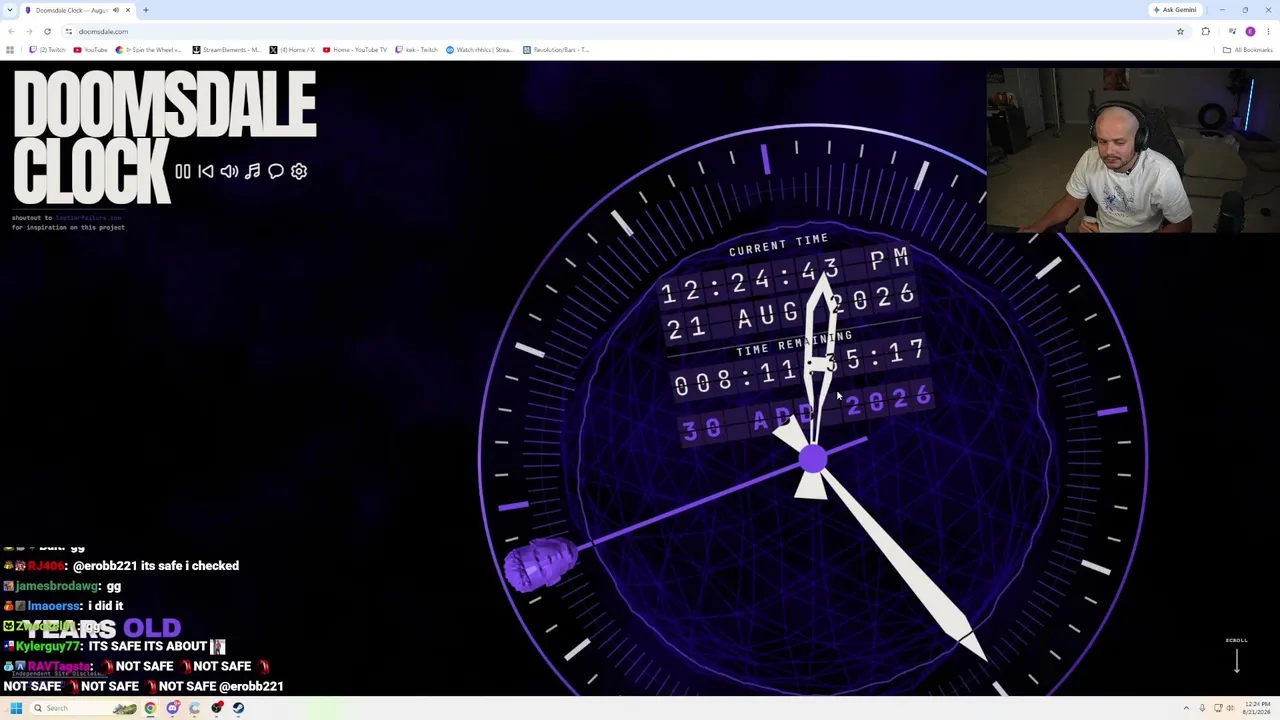The image size is (1280, 720).
Task: Open the network tray icon
Action: (x=1218, y=708)
